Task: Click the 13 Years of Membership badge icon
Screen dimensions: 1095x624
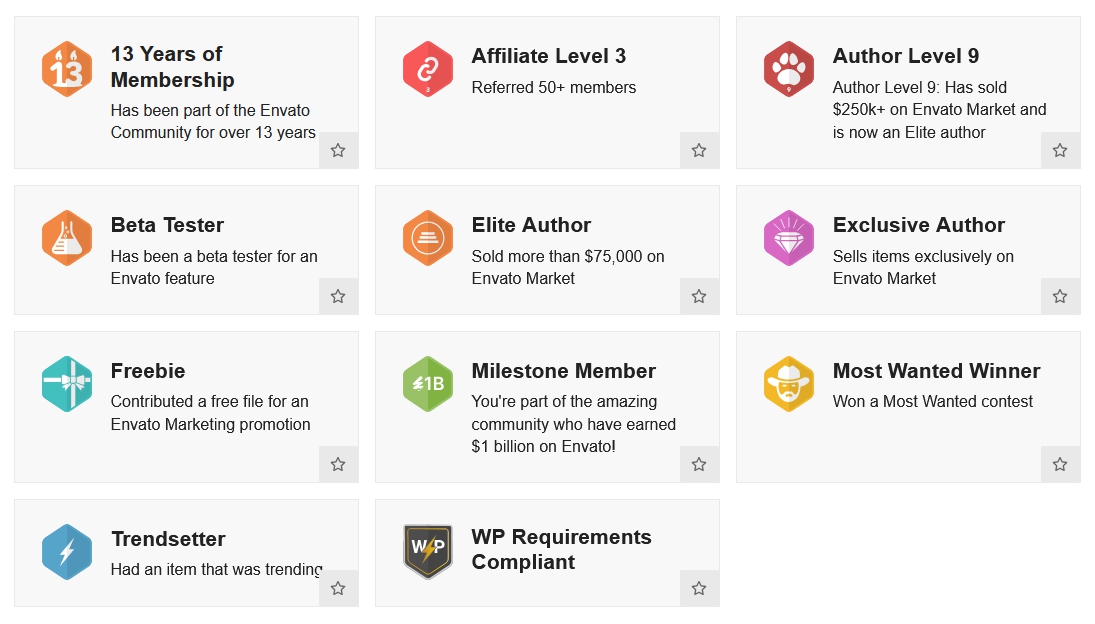Action: coord(67,69)
